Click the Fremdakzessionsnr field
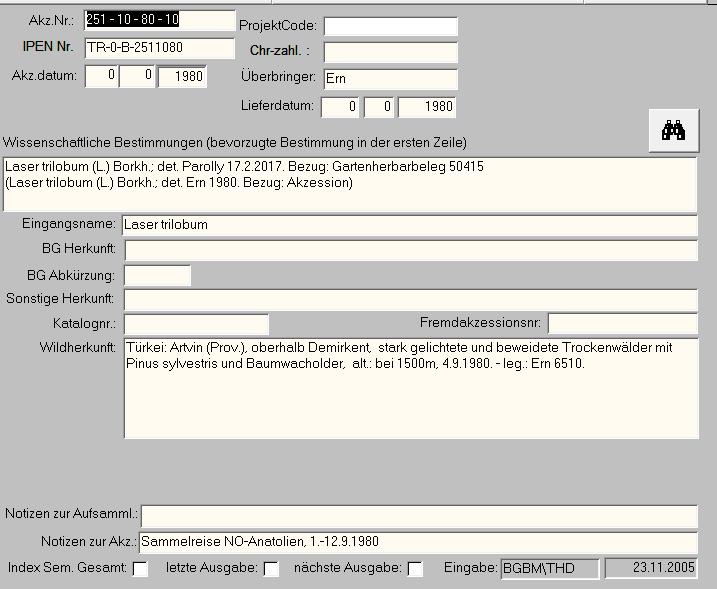 tap(622, 323)
